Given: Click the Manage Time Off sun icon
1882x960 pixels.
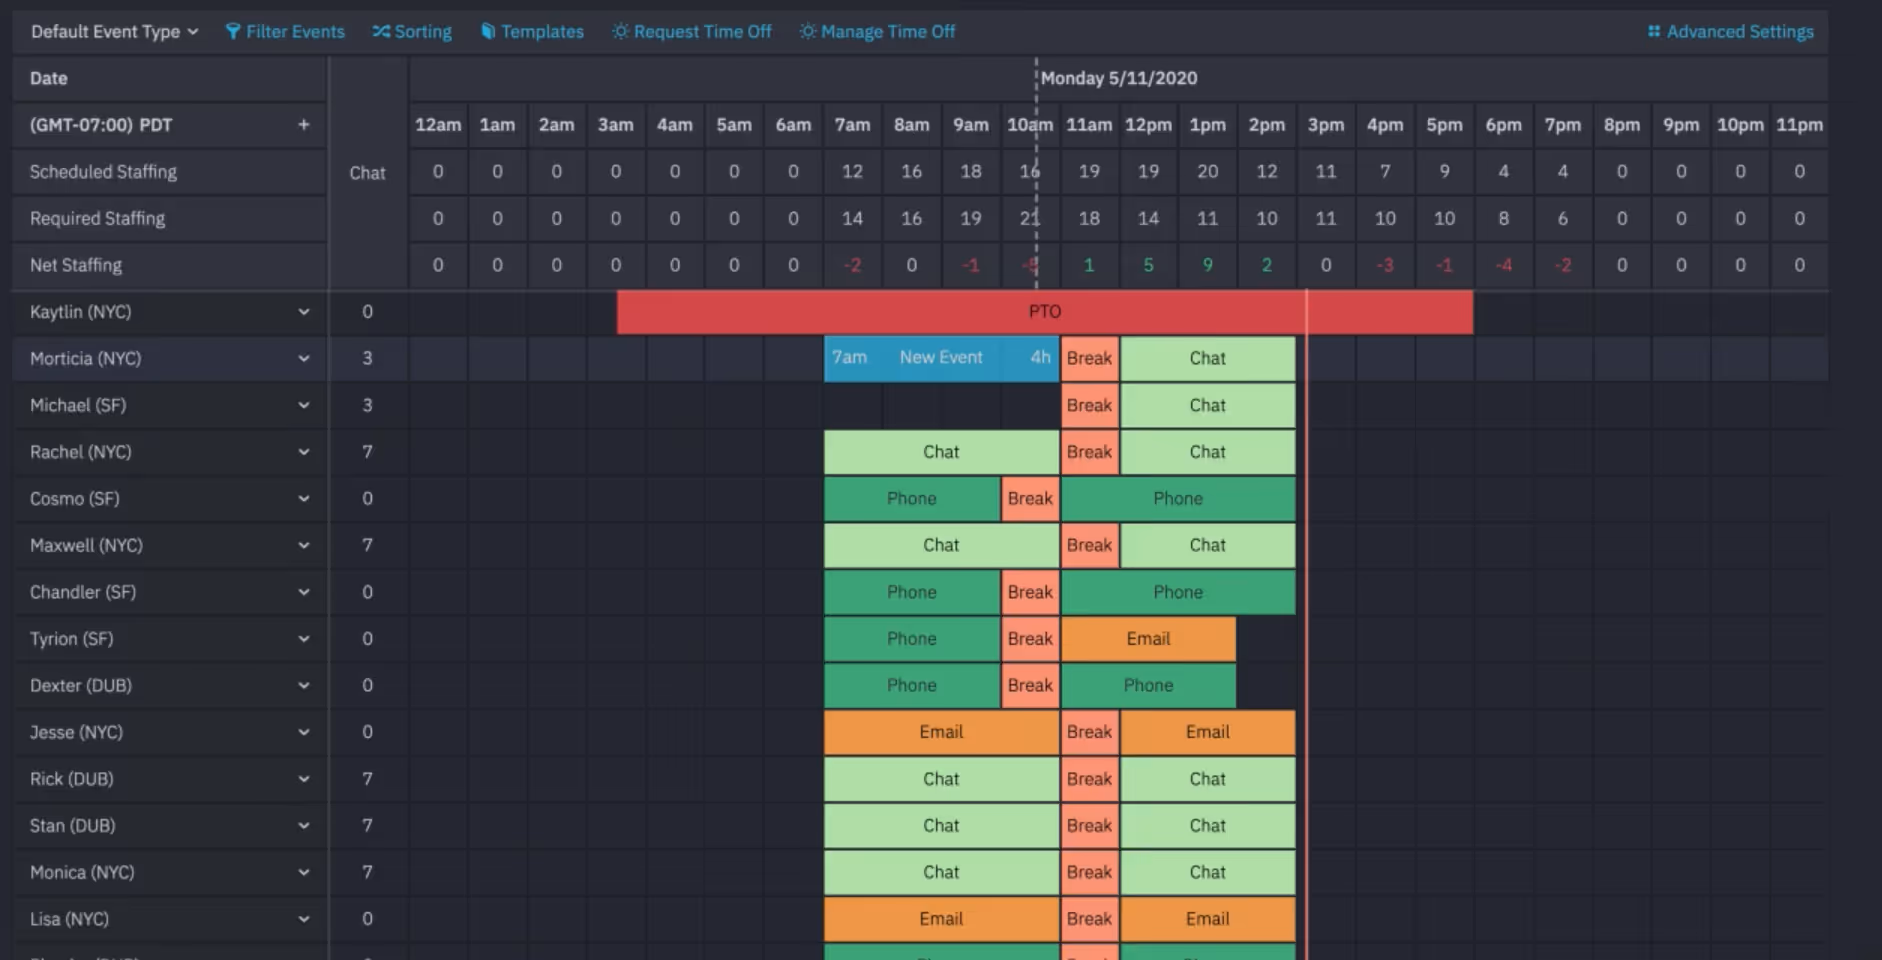Looking at the screenshot, I should coord(808,32).
